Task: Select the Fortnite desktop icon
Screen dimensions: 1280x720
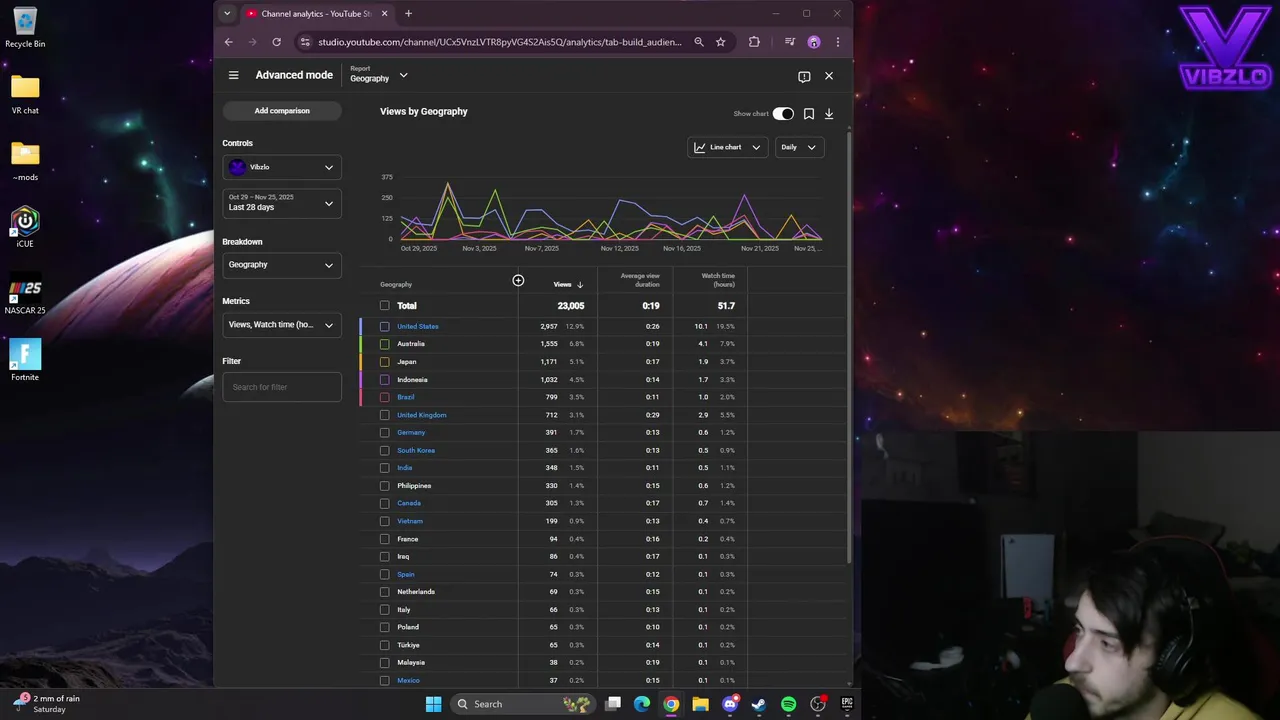Action: pyautogui.click(x=25, y=361)
